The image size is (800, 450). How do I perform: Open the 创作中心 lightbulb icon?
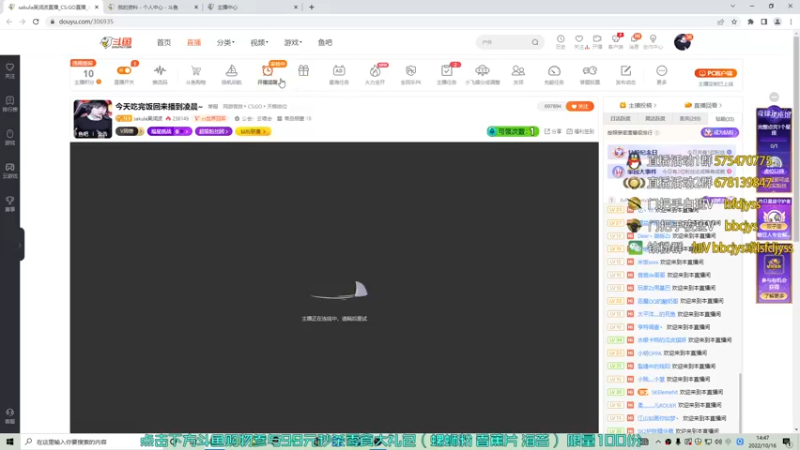(653, 41)
